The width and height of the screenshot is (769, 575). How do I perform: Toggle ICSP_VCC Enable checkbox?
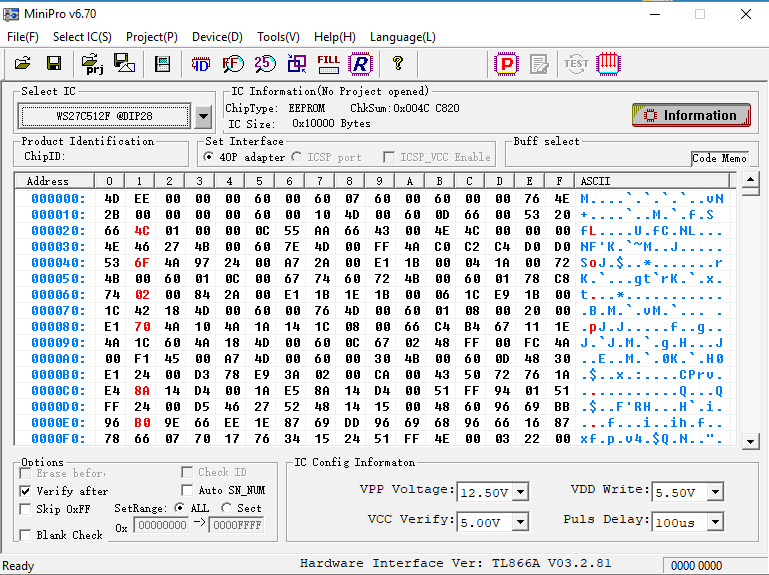tap(388, 157)
